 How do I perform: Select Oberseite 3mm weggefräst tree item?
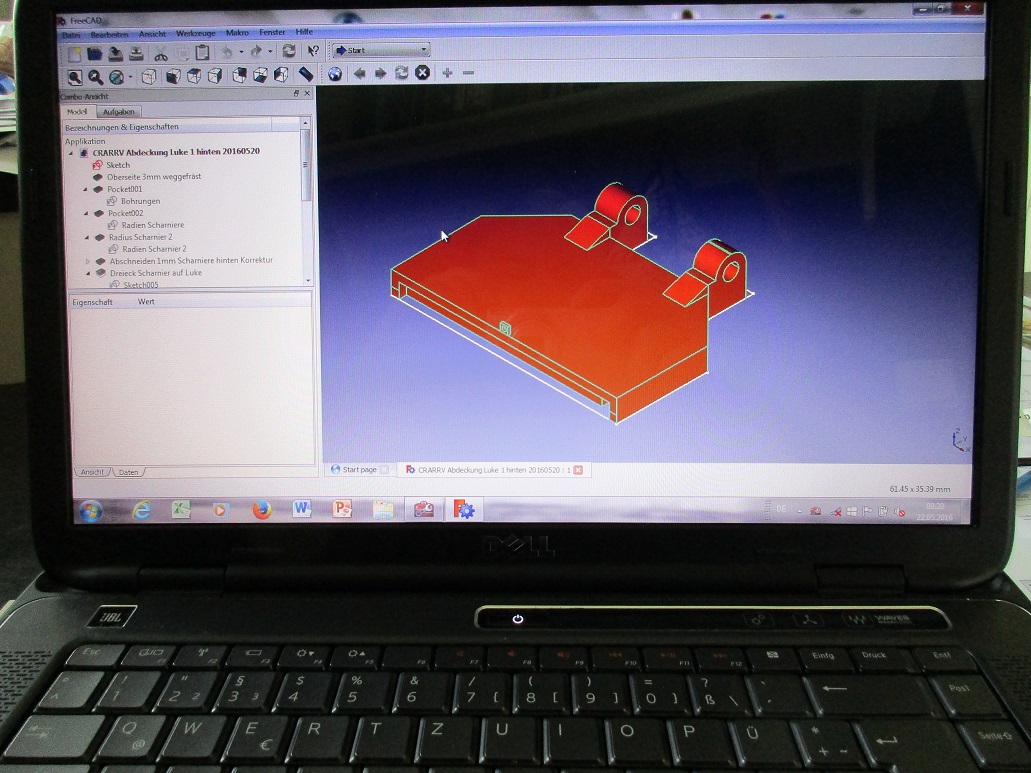tap(154, 177)
